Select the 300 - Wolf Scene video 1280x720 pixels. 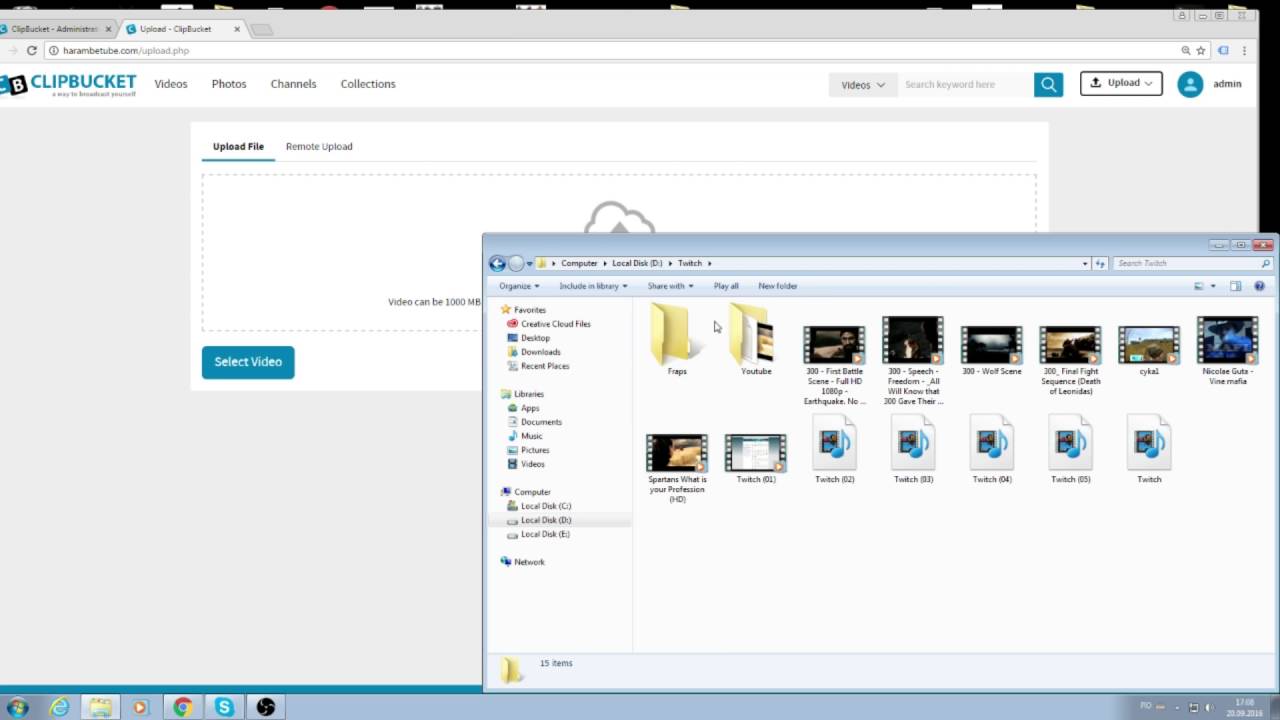point(992,350)
